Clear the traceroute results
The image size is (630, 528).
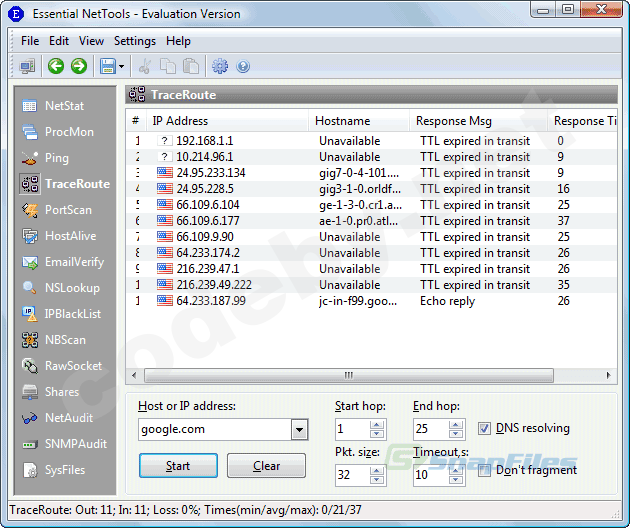(x=266, y=466)
